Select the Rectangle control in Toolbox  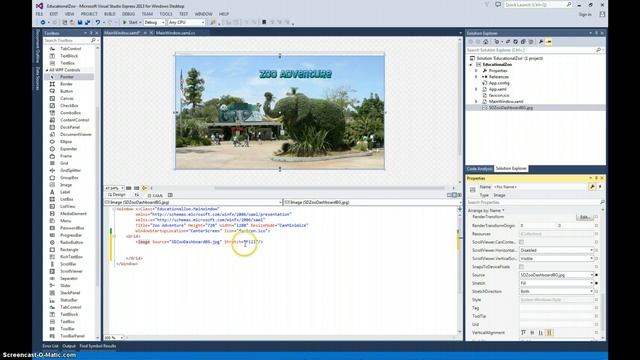pyautogui.click(x=69, y=249)
